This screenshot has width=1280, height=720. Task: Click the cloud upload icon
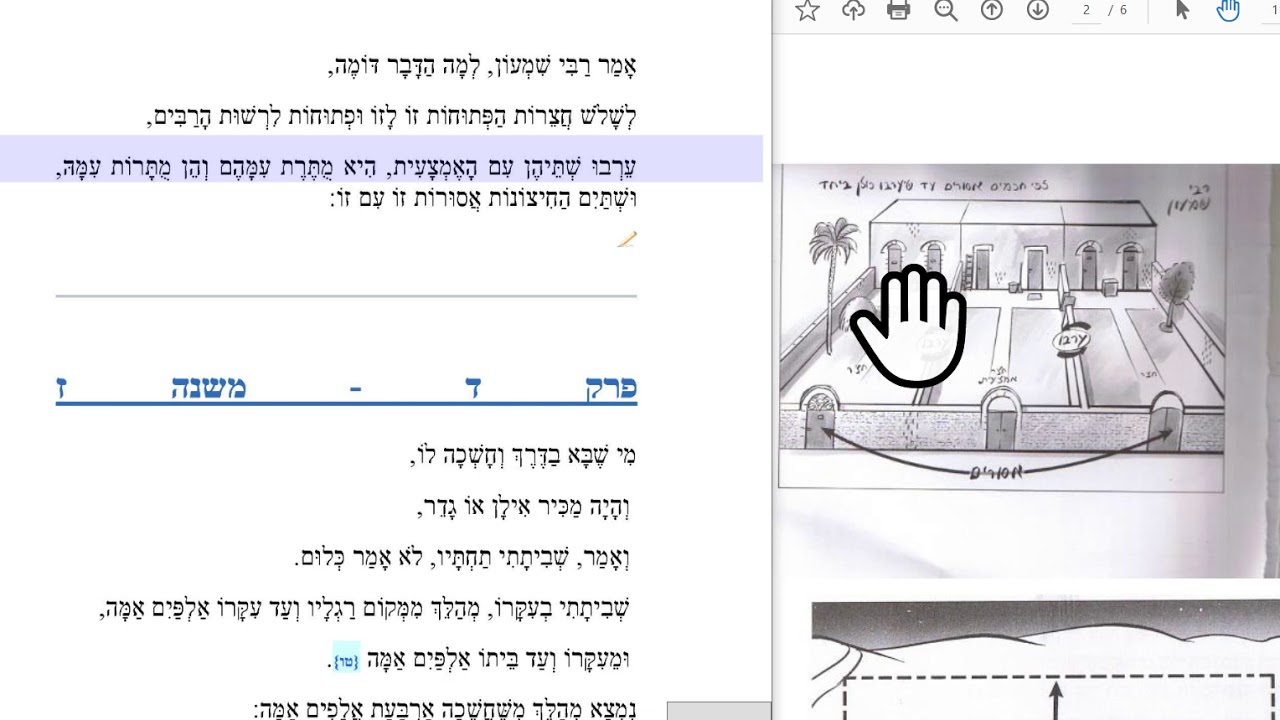point(853,10)
